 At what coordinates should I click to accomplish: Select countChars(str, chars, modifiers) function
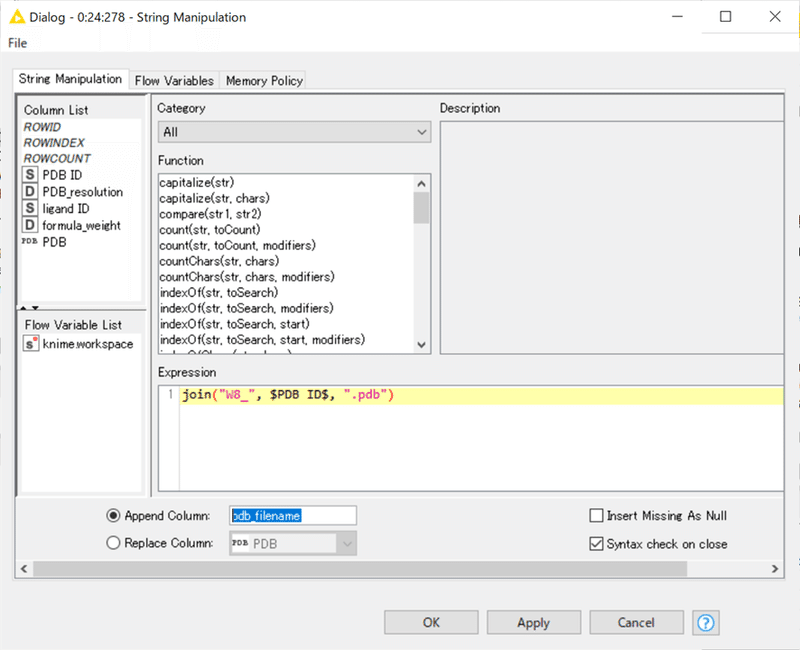click(x=247, y=277)
